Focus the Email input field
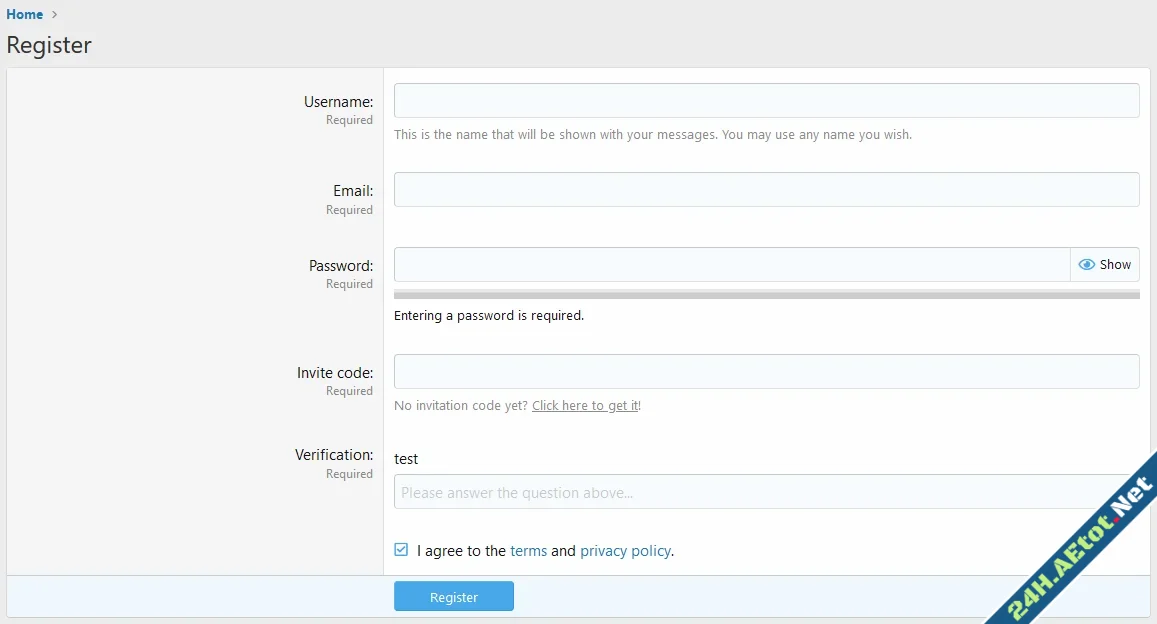 coord(766,189)
